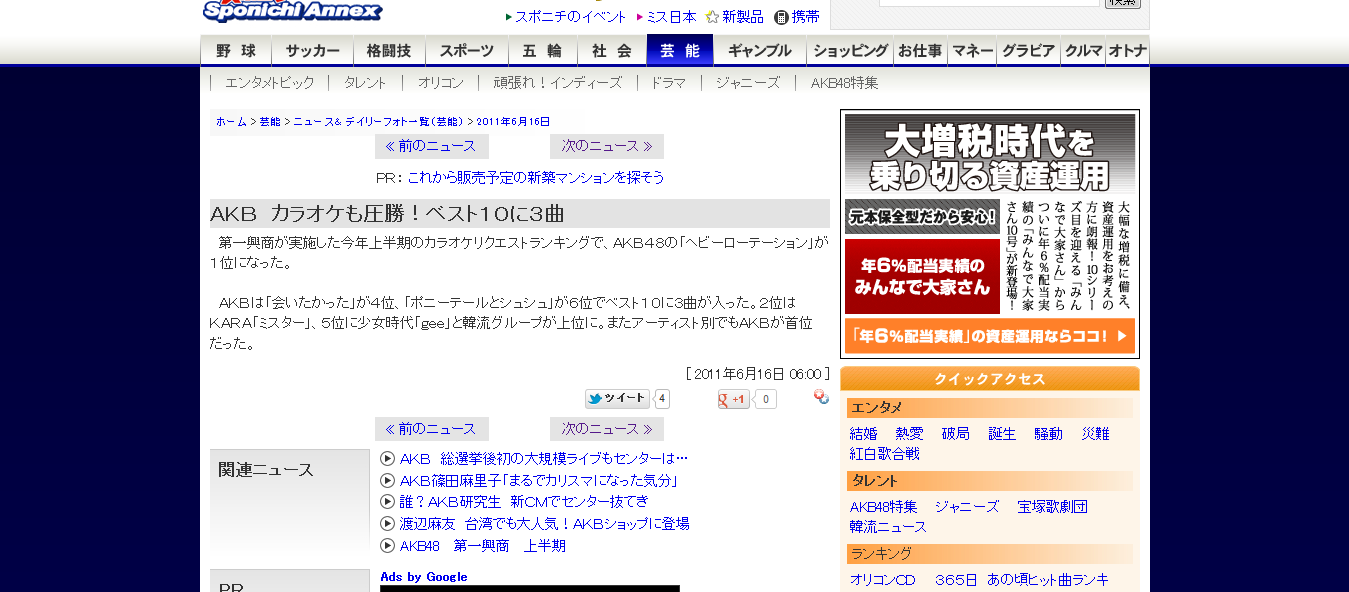Click the site search input field
Image resolution: width=1349 pixels, height=592 pixels.
click(x=989, y=3)
